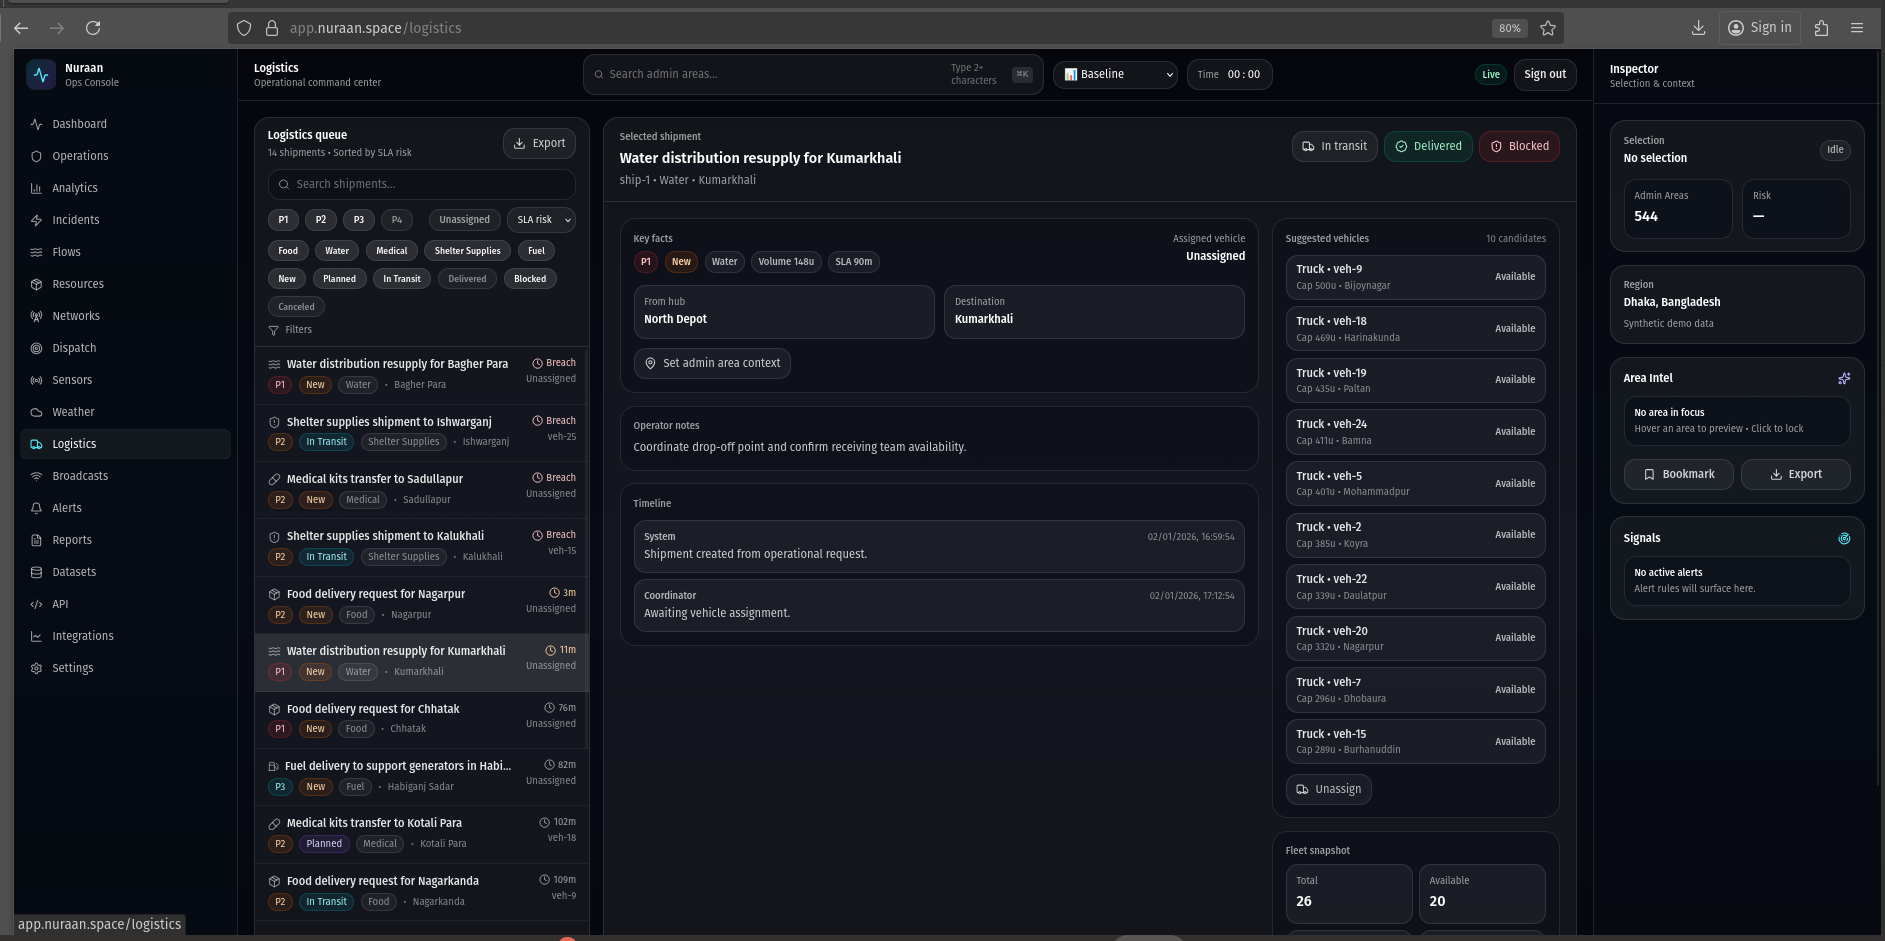Screen dimensions: 1885x941
Task: Bookmark this page with the star icon
Action: click(1548, 28)
